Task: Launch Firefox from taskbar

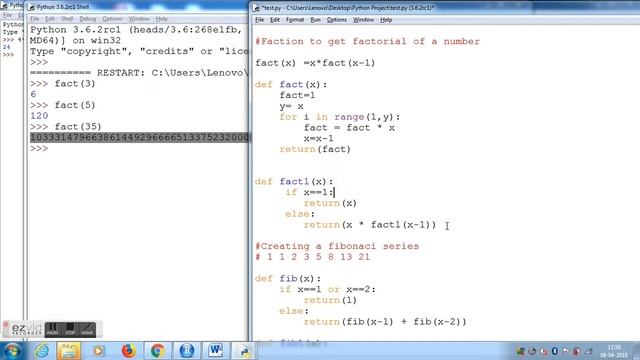Action: pos(128,351)
